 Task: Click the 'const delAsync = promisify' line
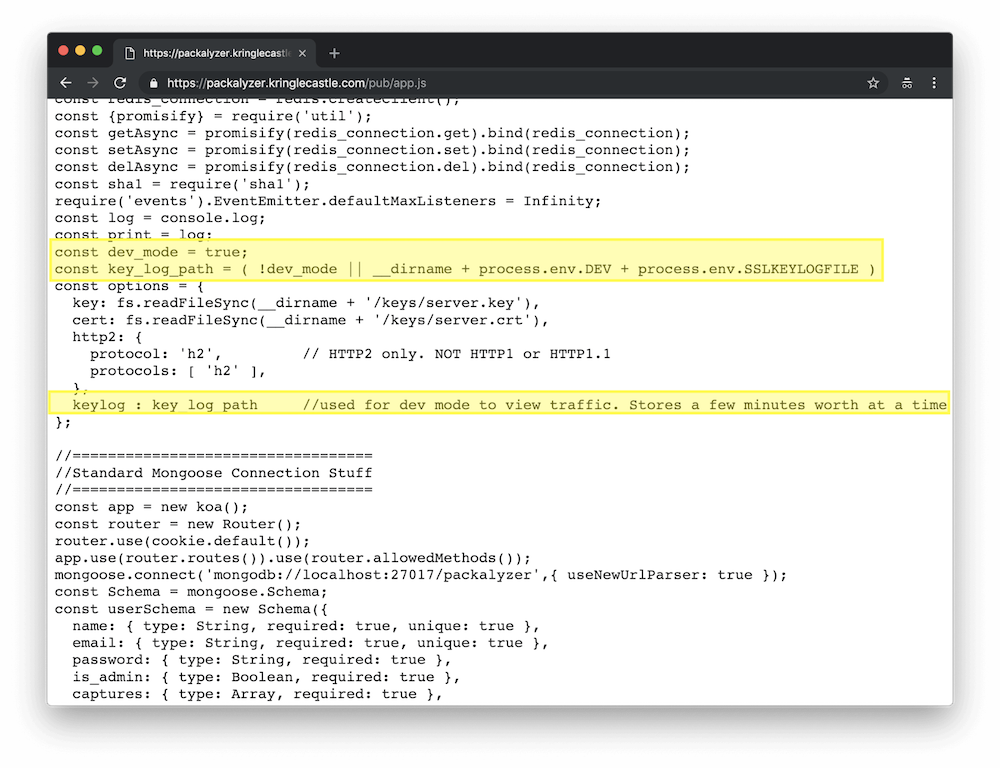point(372,167)
